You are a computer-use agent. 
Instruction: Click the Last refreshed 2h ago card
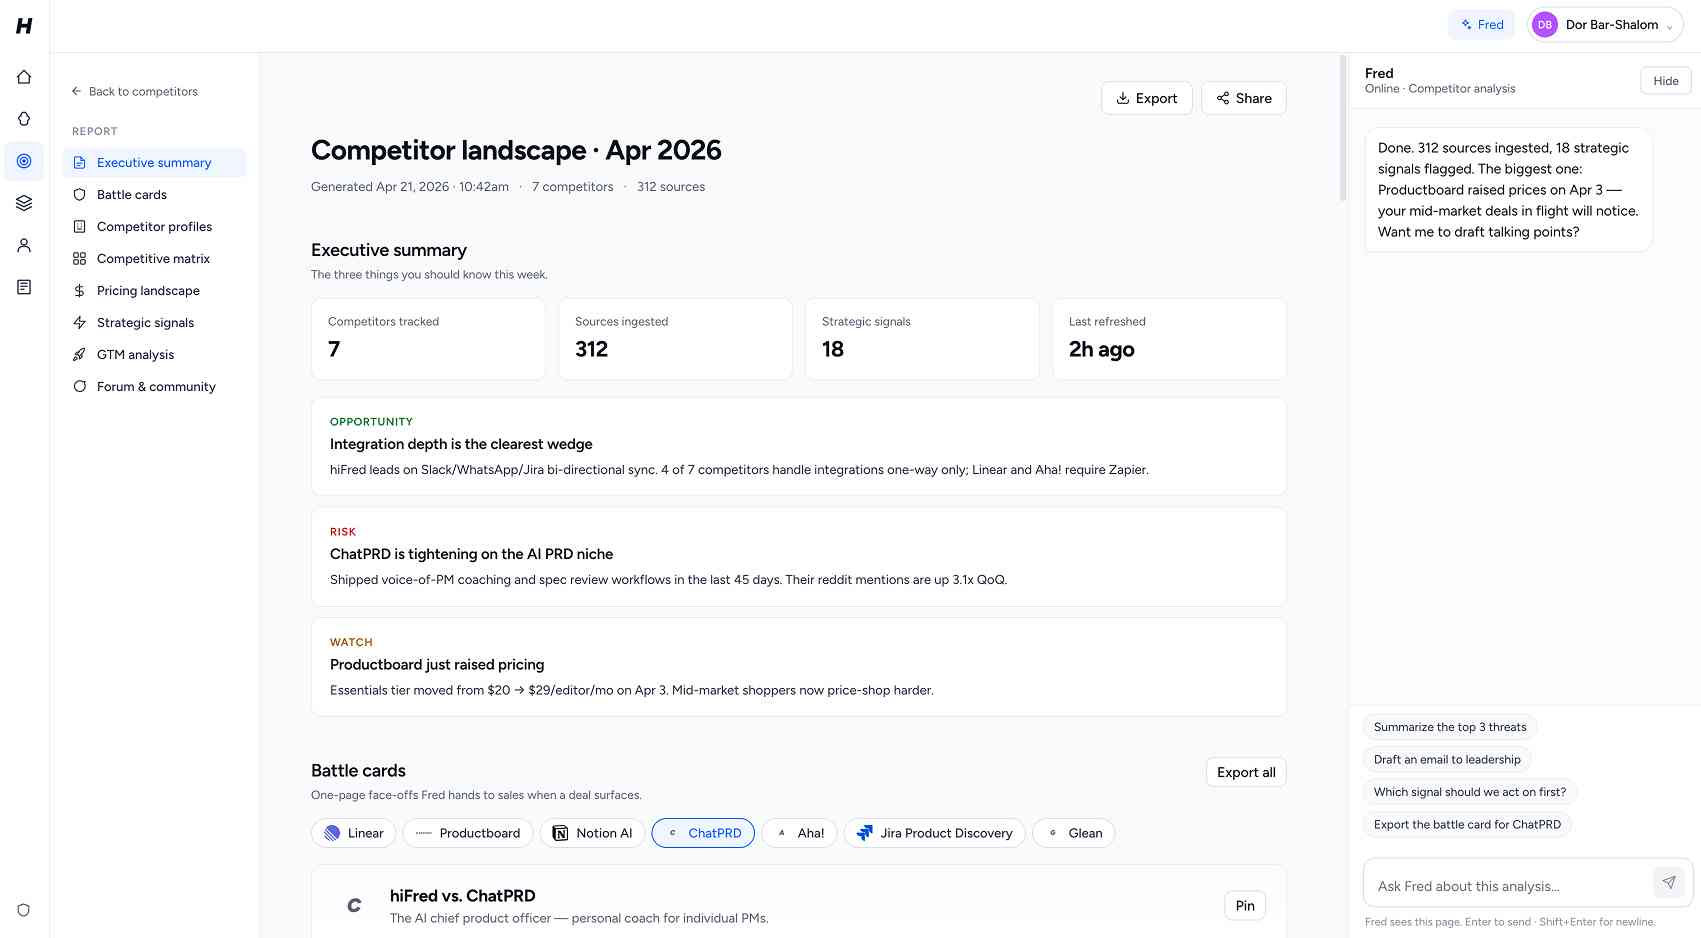pos(1169,339)
